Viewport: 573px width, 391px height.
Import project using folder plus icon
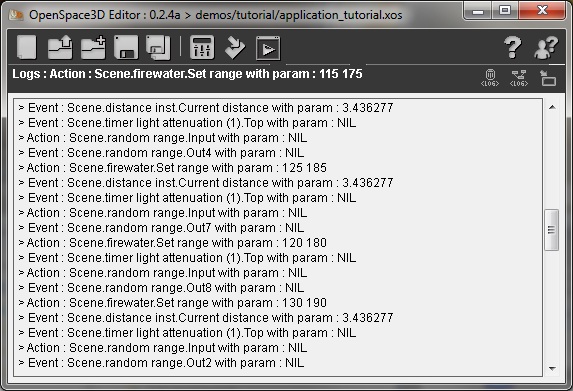point(93,47)
